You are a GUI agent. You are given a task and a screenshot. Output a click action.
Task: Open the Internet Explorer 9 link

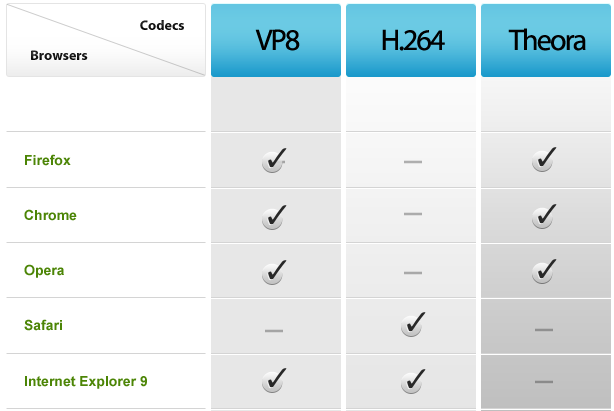coord(86,381)
